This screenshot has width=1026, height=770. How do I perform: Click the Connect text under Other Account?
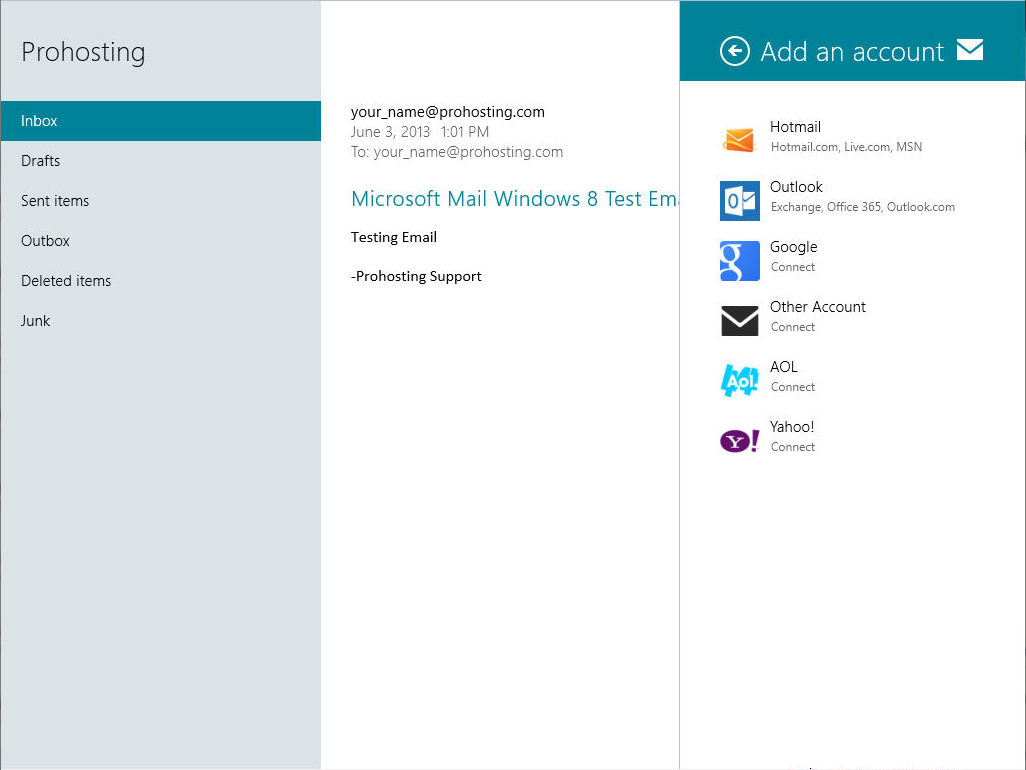(792, 327)
